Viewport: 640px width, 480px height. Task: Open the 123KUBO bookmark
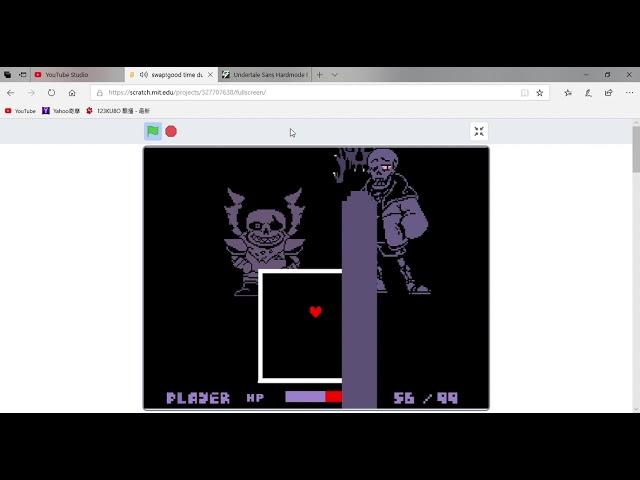click(x=118, y=111)
